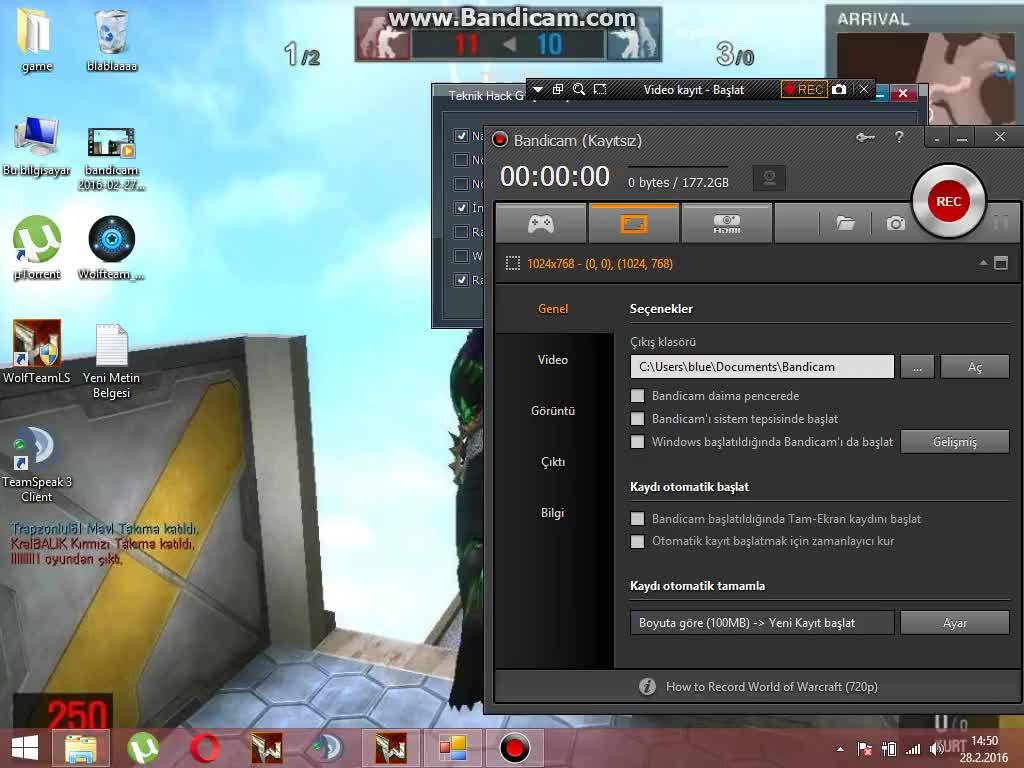Open µTorrent from the taskbar

(x=143, y=748)
